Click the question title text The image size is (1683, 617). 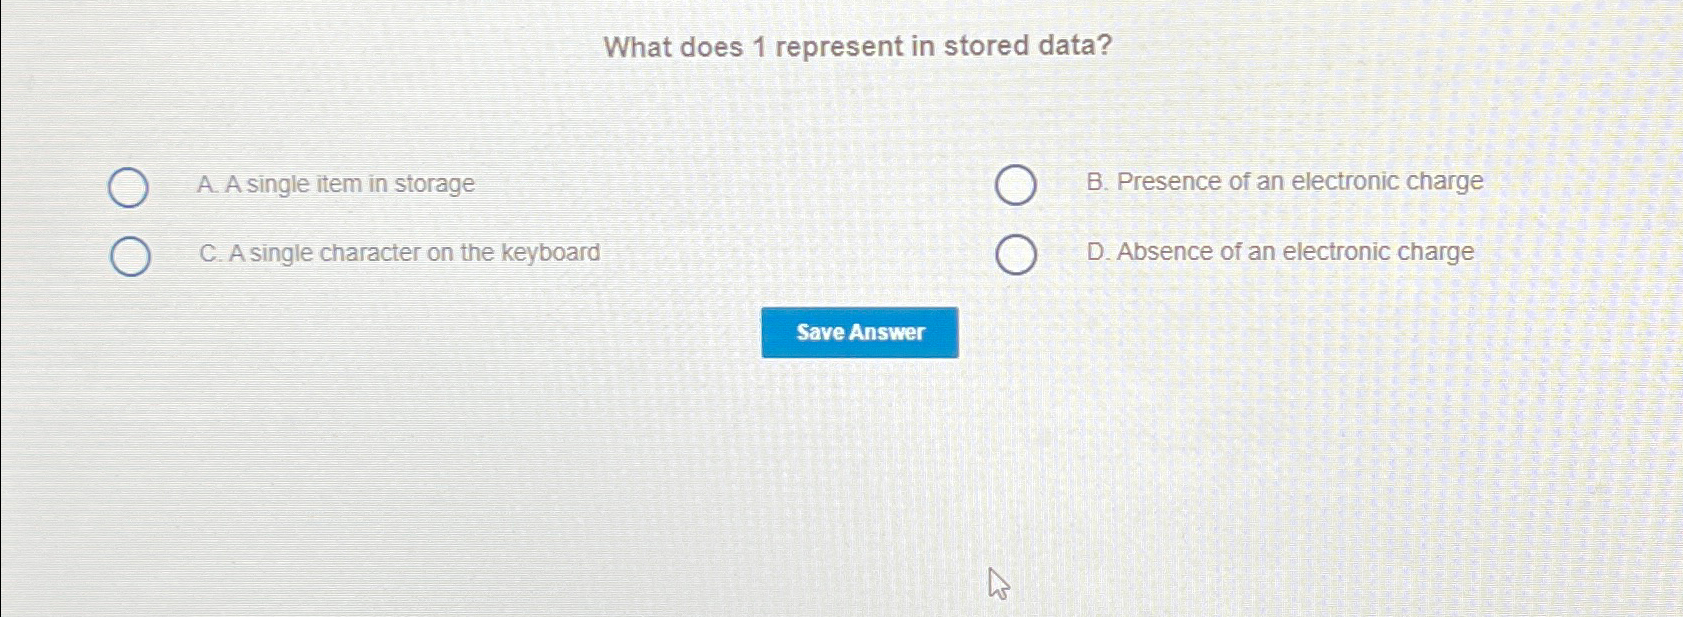coord(855,47)
